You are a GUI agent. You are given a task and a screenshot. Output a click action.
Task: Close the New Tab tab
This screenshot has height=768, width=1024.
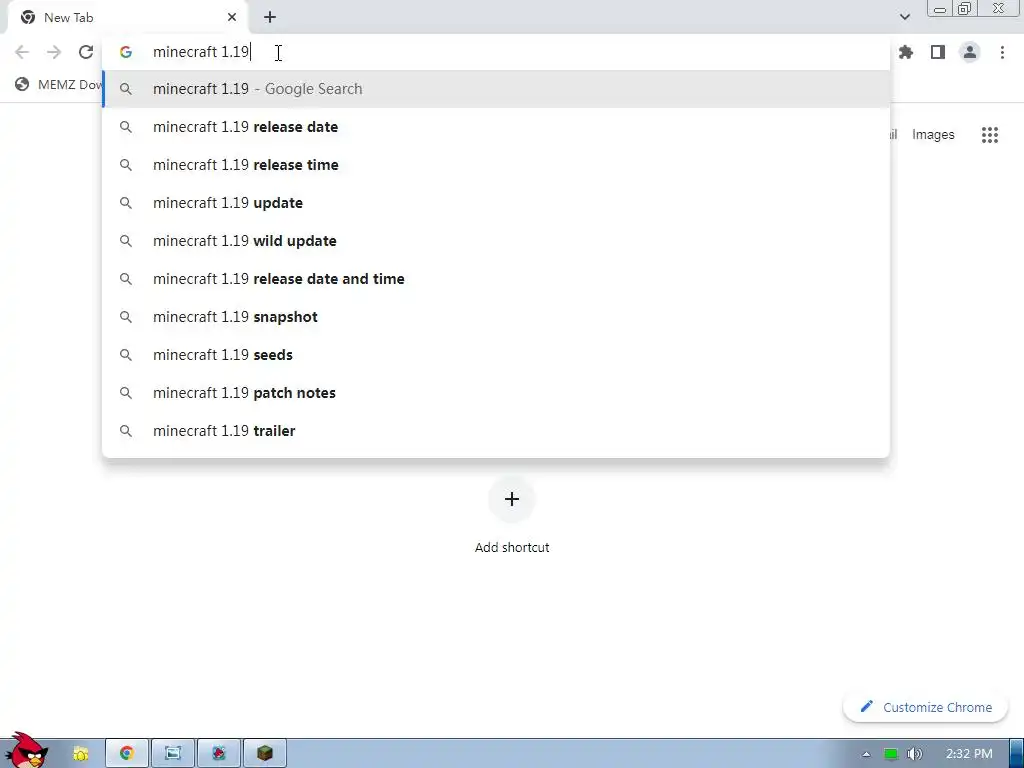[232, 18]
